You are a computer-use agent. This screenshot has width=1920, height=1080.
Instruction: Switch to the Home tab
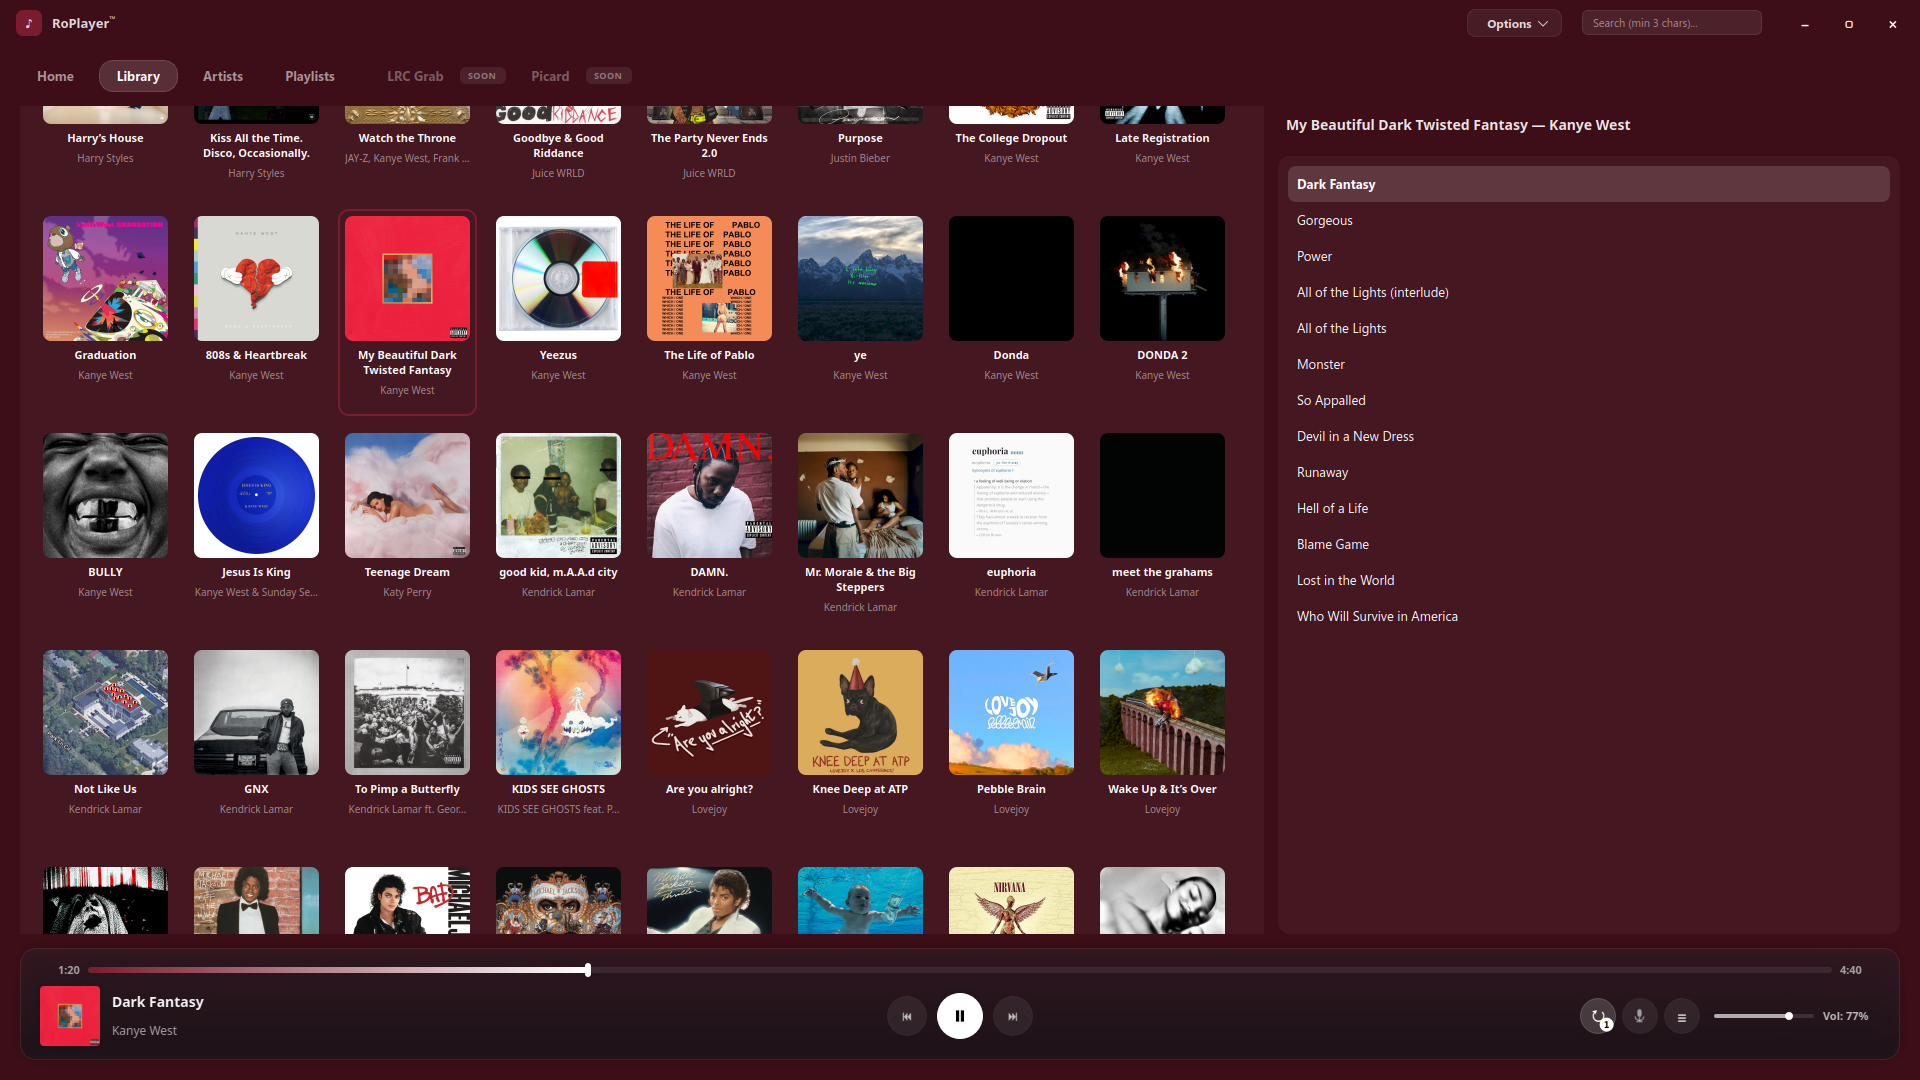(x=55, y=76)
